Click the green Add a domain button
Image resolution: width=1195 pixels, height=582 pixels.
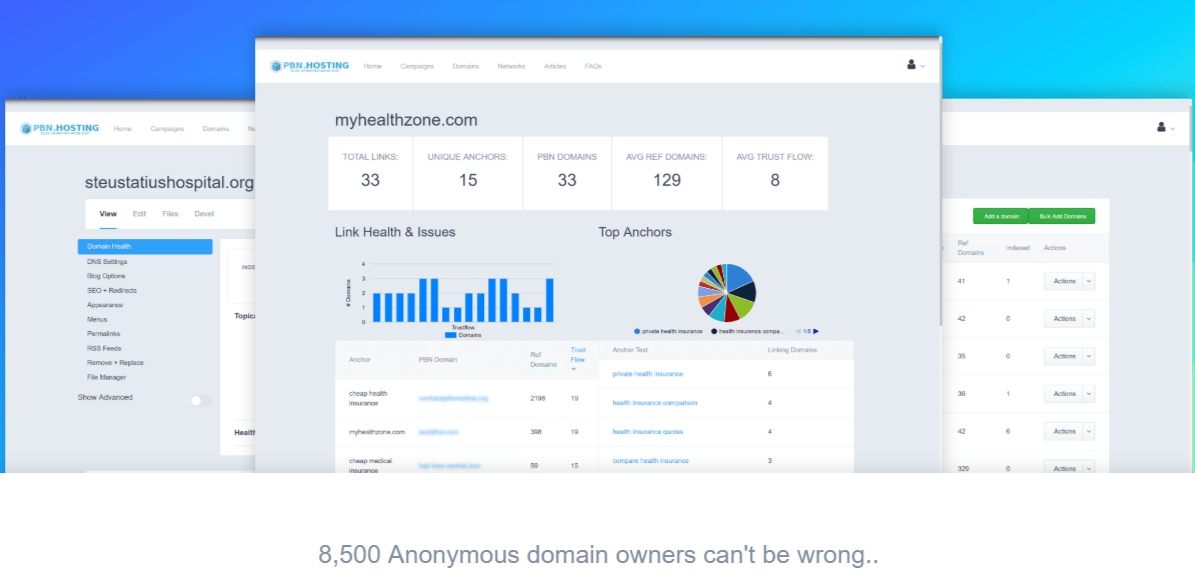pyautogui.click(x=1001, y=216)
